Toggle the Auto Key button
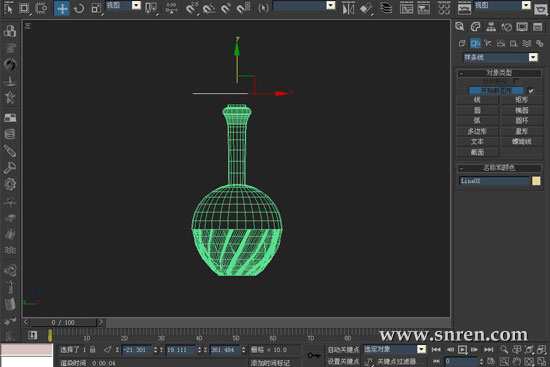Viewport: 550px width, 367px height. (343, 349)
